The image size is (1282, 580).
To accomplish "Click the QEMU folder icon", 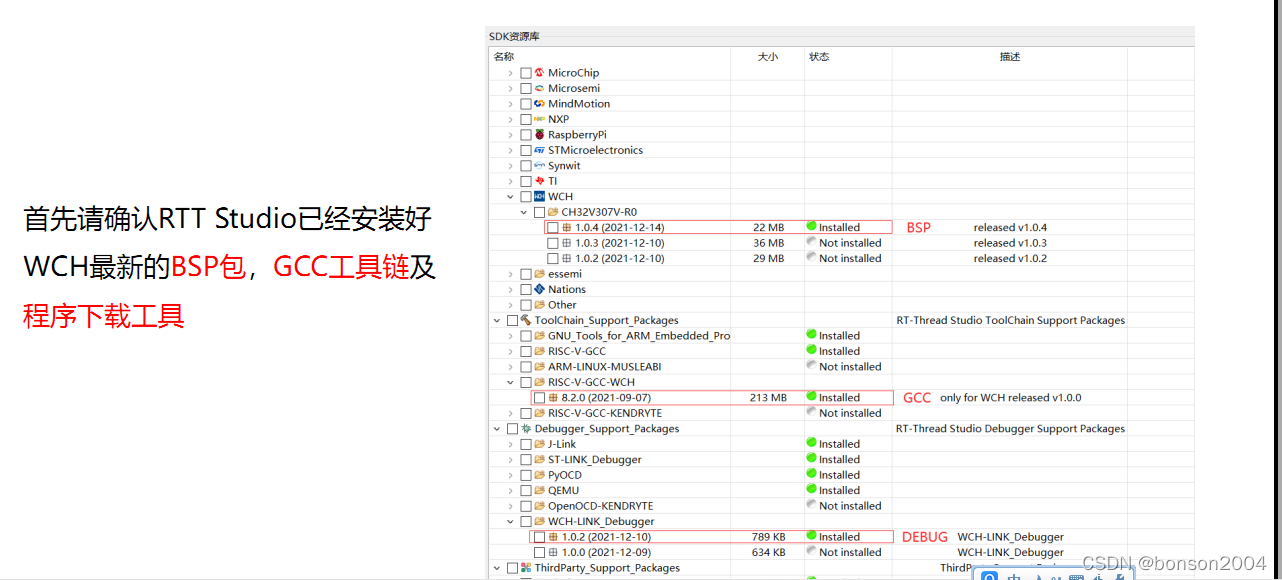I will 539,490.
